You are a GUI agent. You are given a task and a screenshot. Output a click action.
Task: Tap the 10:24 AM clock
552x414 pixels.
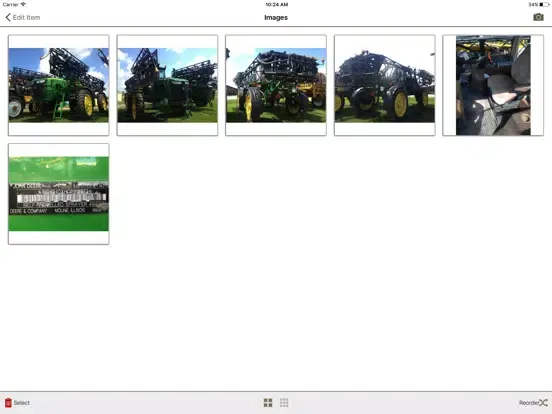coord(277,5)
